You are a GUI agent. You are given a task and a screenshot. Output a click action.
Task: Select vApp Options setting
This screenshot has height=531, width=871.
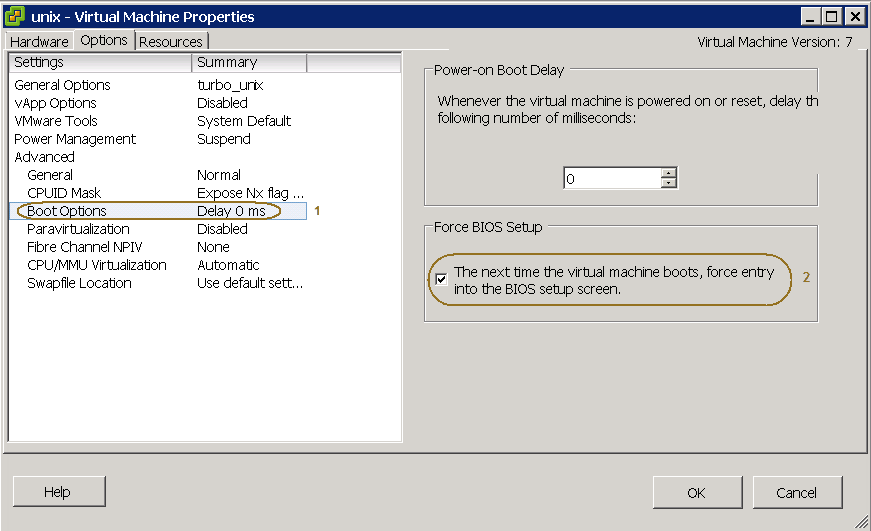(55, 103)
